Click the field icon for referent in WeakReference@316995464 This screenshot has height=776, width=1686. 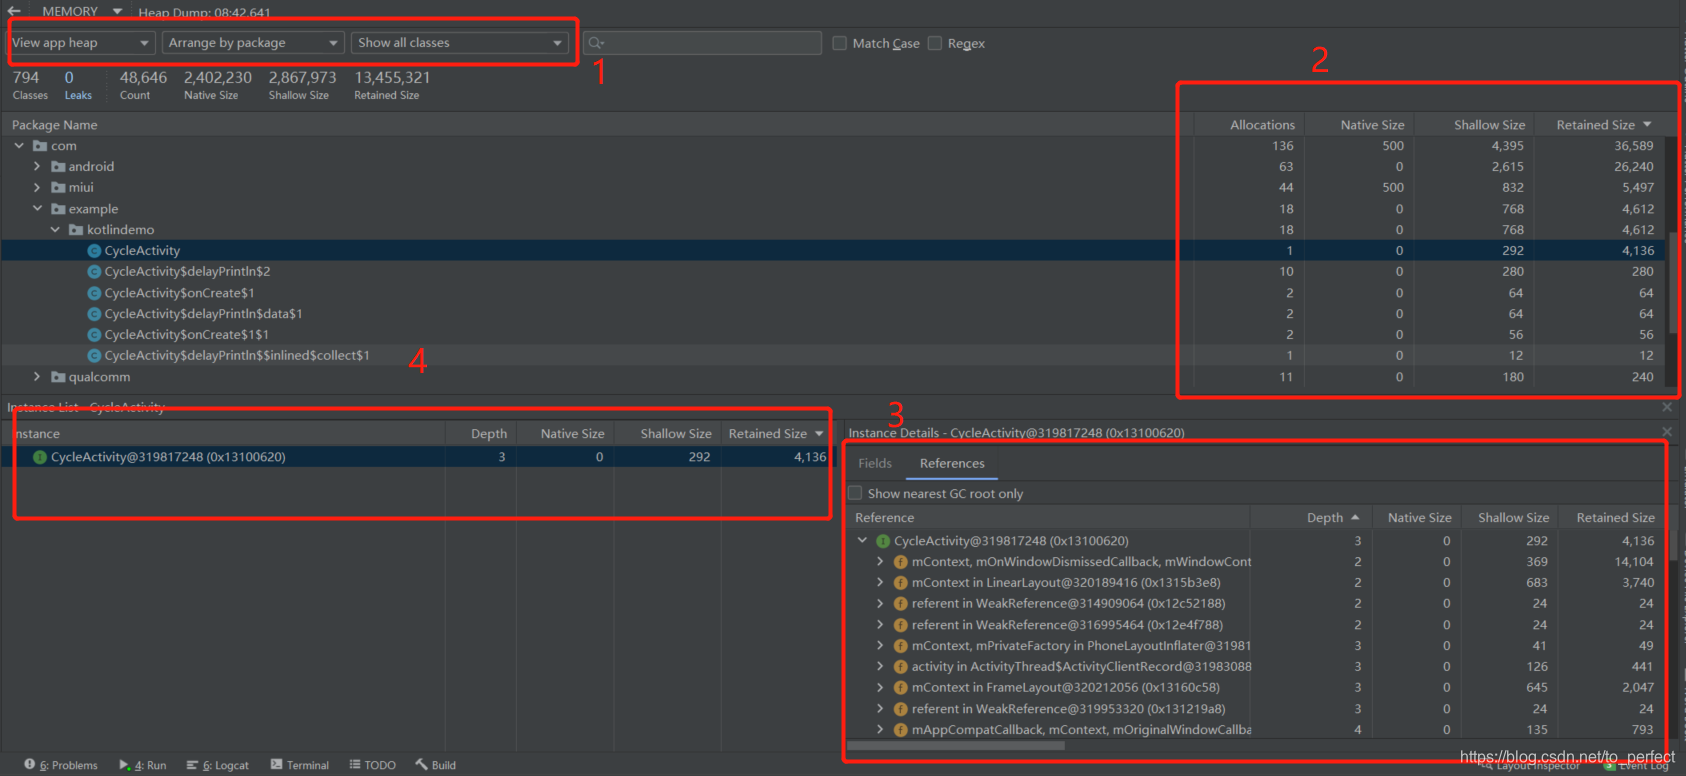point(900,625)
